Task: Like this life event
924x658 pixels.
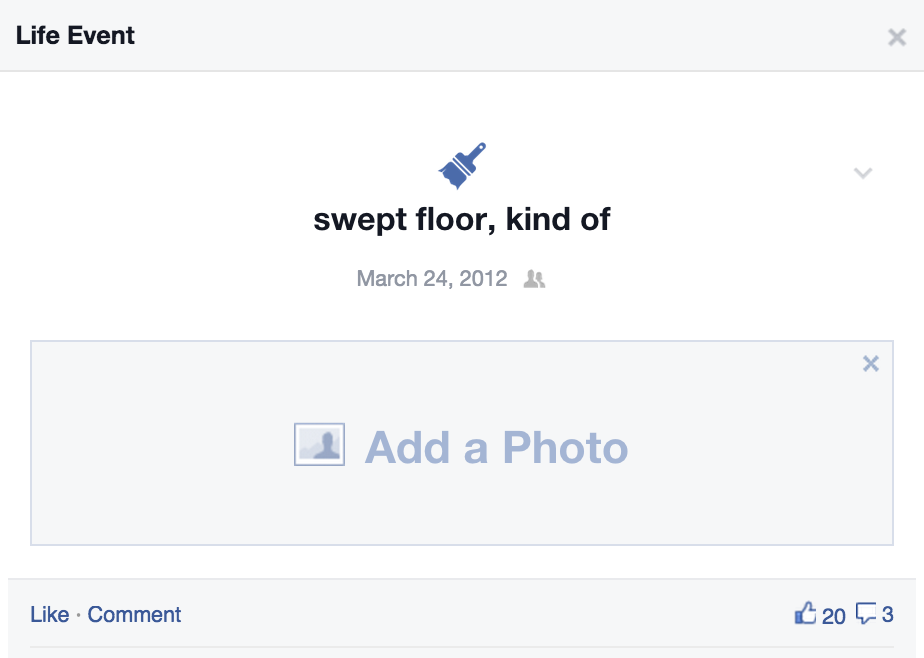Action: (49, 614)
